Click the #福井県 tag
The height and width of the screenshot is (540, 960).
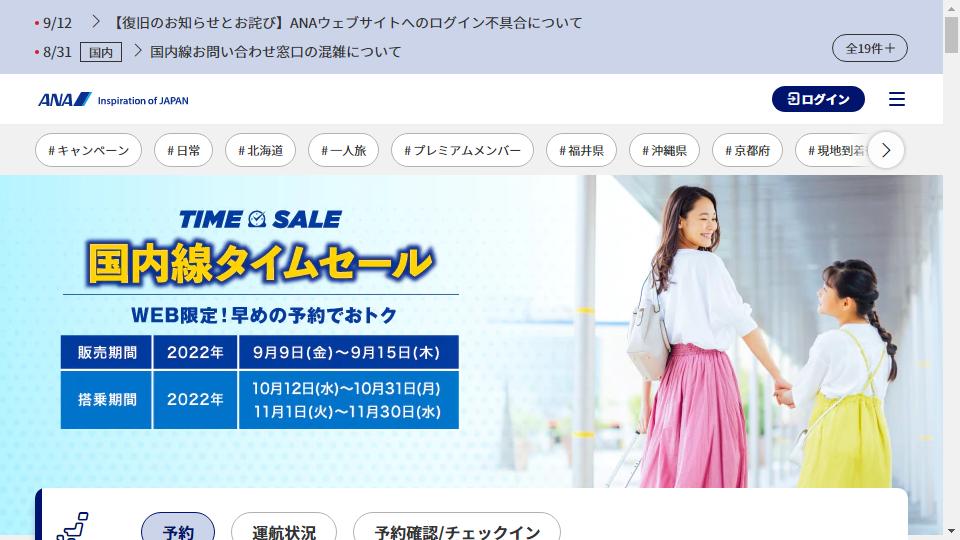[x=581, y=151]
